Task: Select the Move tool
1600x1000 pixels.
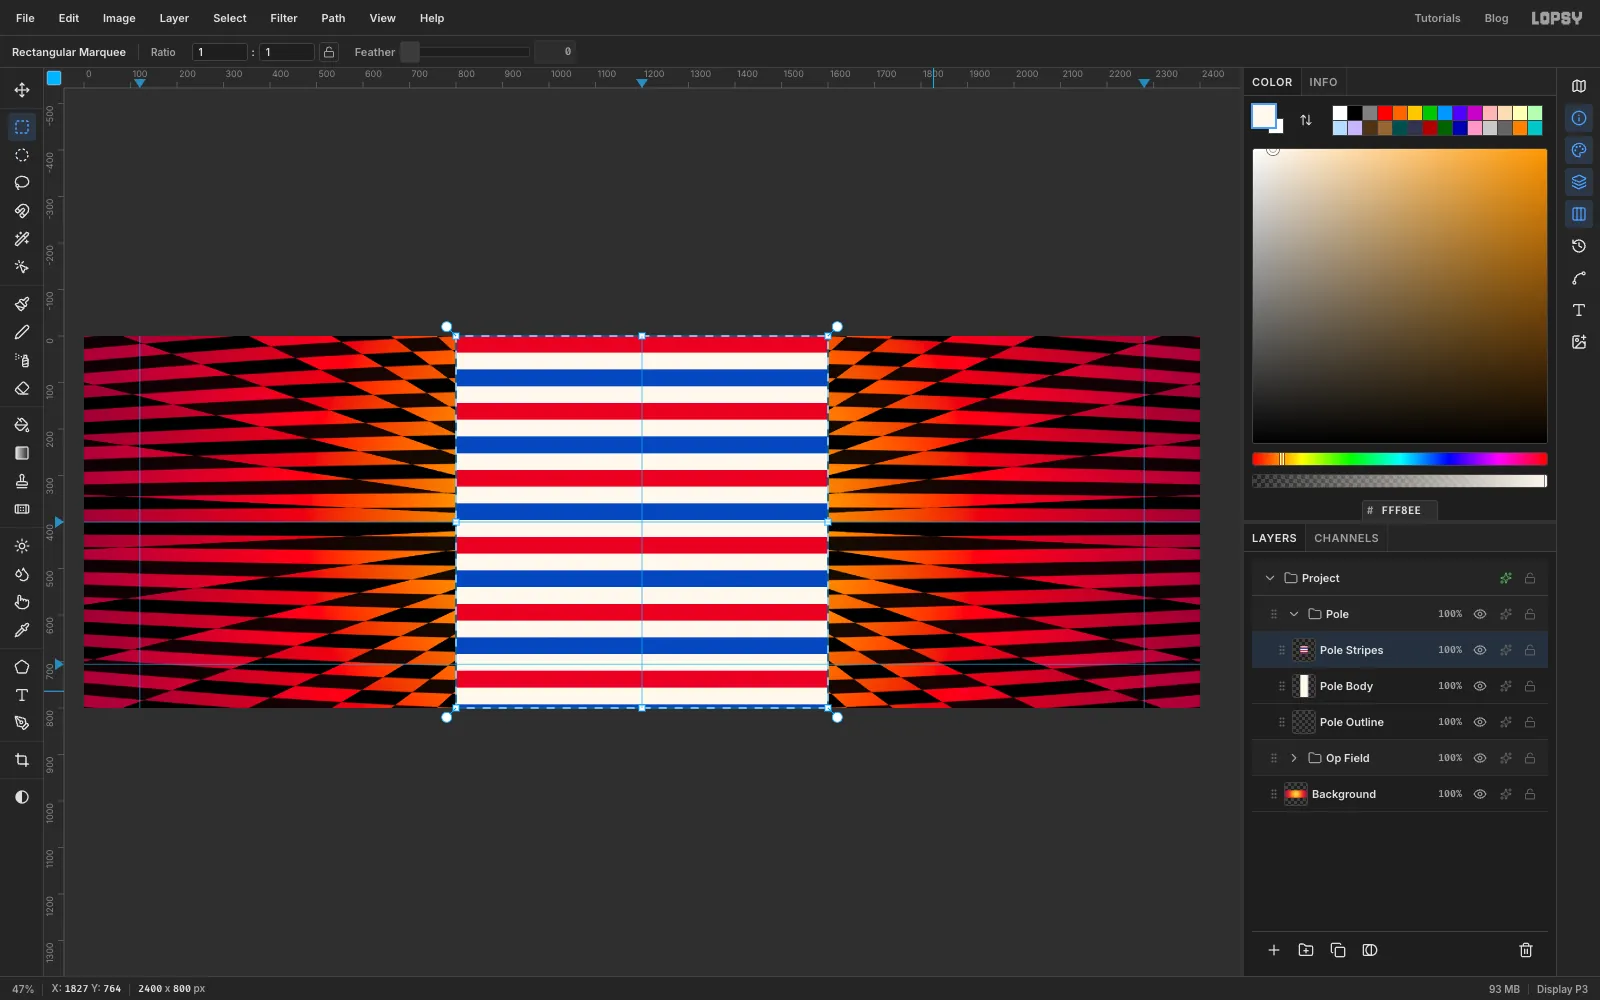Action: 22,90
